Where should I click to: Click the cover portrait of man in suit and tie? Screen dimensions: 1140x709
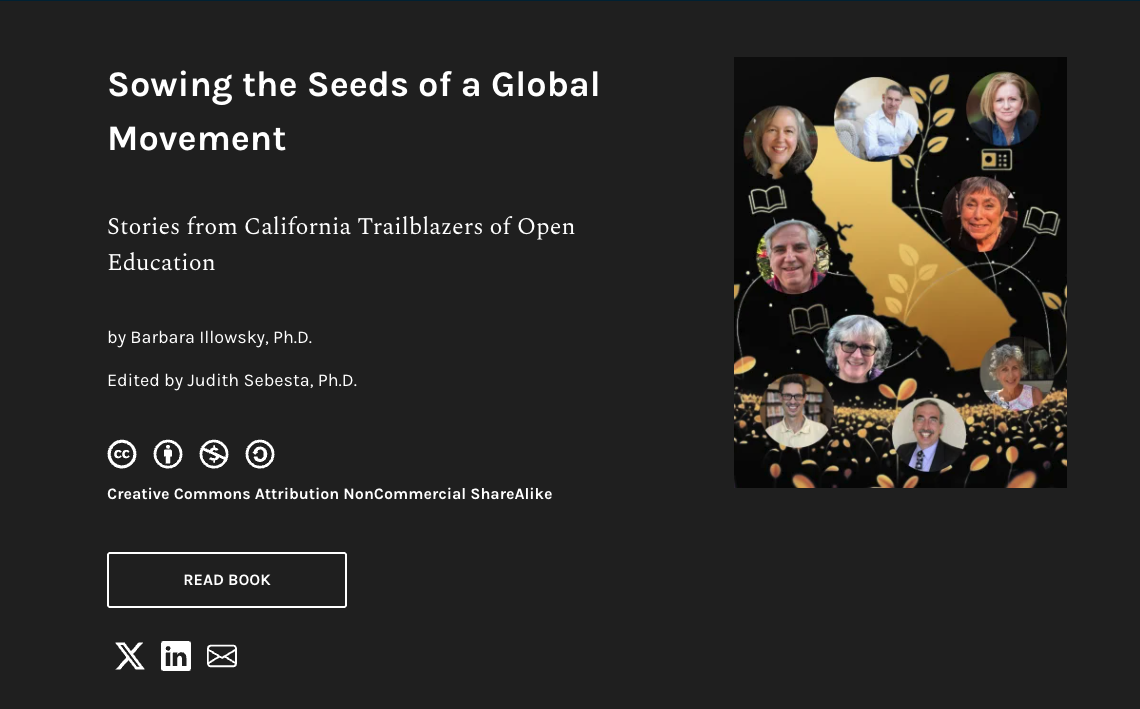pyautogui.click(x=928, y=435)
